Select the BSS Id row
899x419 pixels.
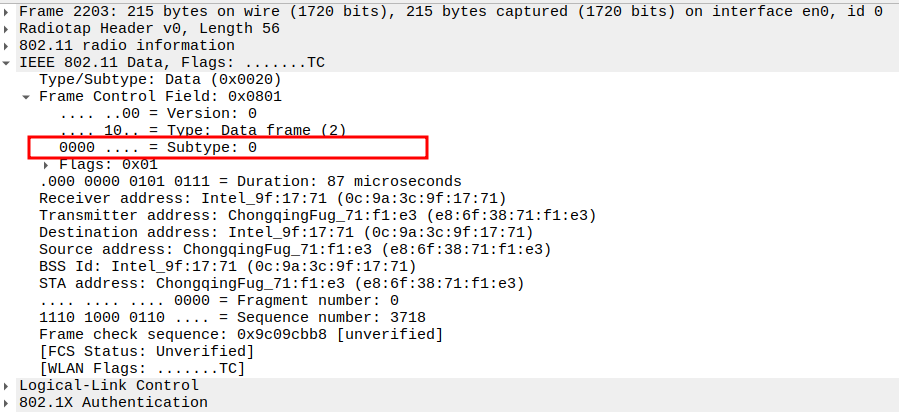(x=227, y=267)
